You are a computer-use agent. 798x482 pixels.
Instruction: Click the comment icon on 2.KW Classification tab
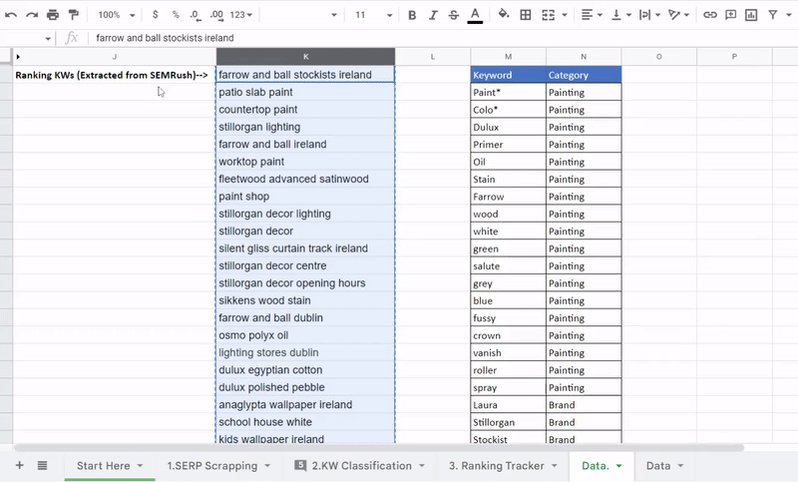(x=300, y=465)
